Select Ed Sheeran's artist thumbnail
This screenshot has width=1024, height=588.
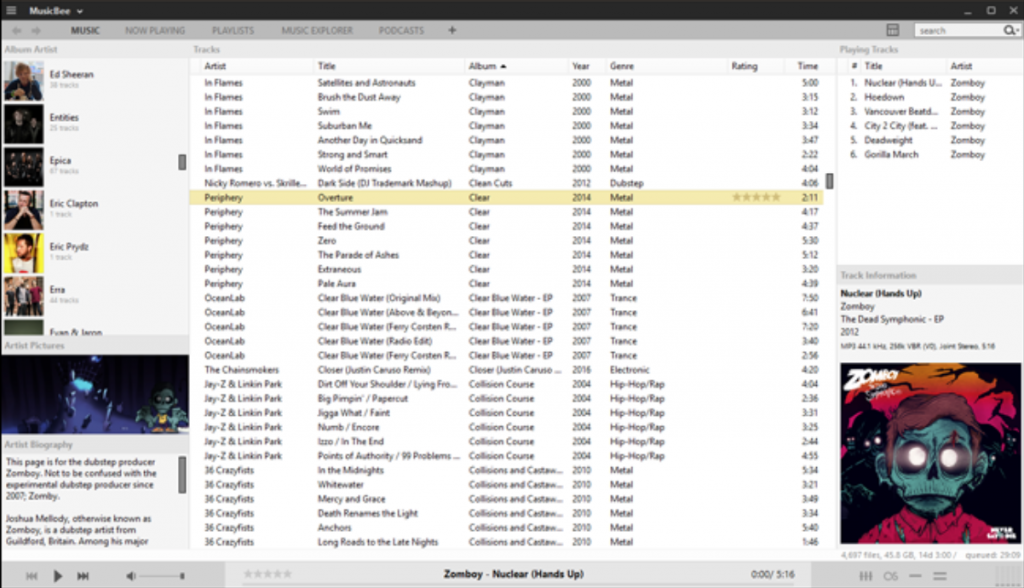[24, 81]
